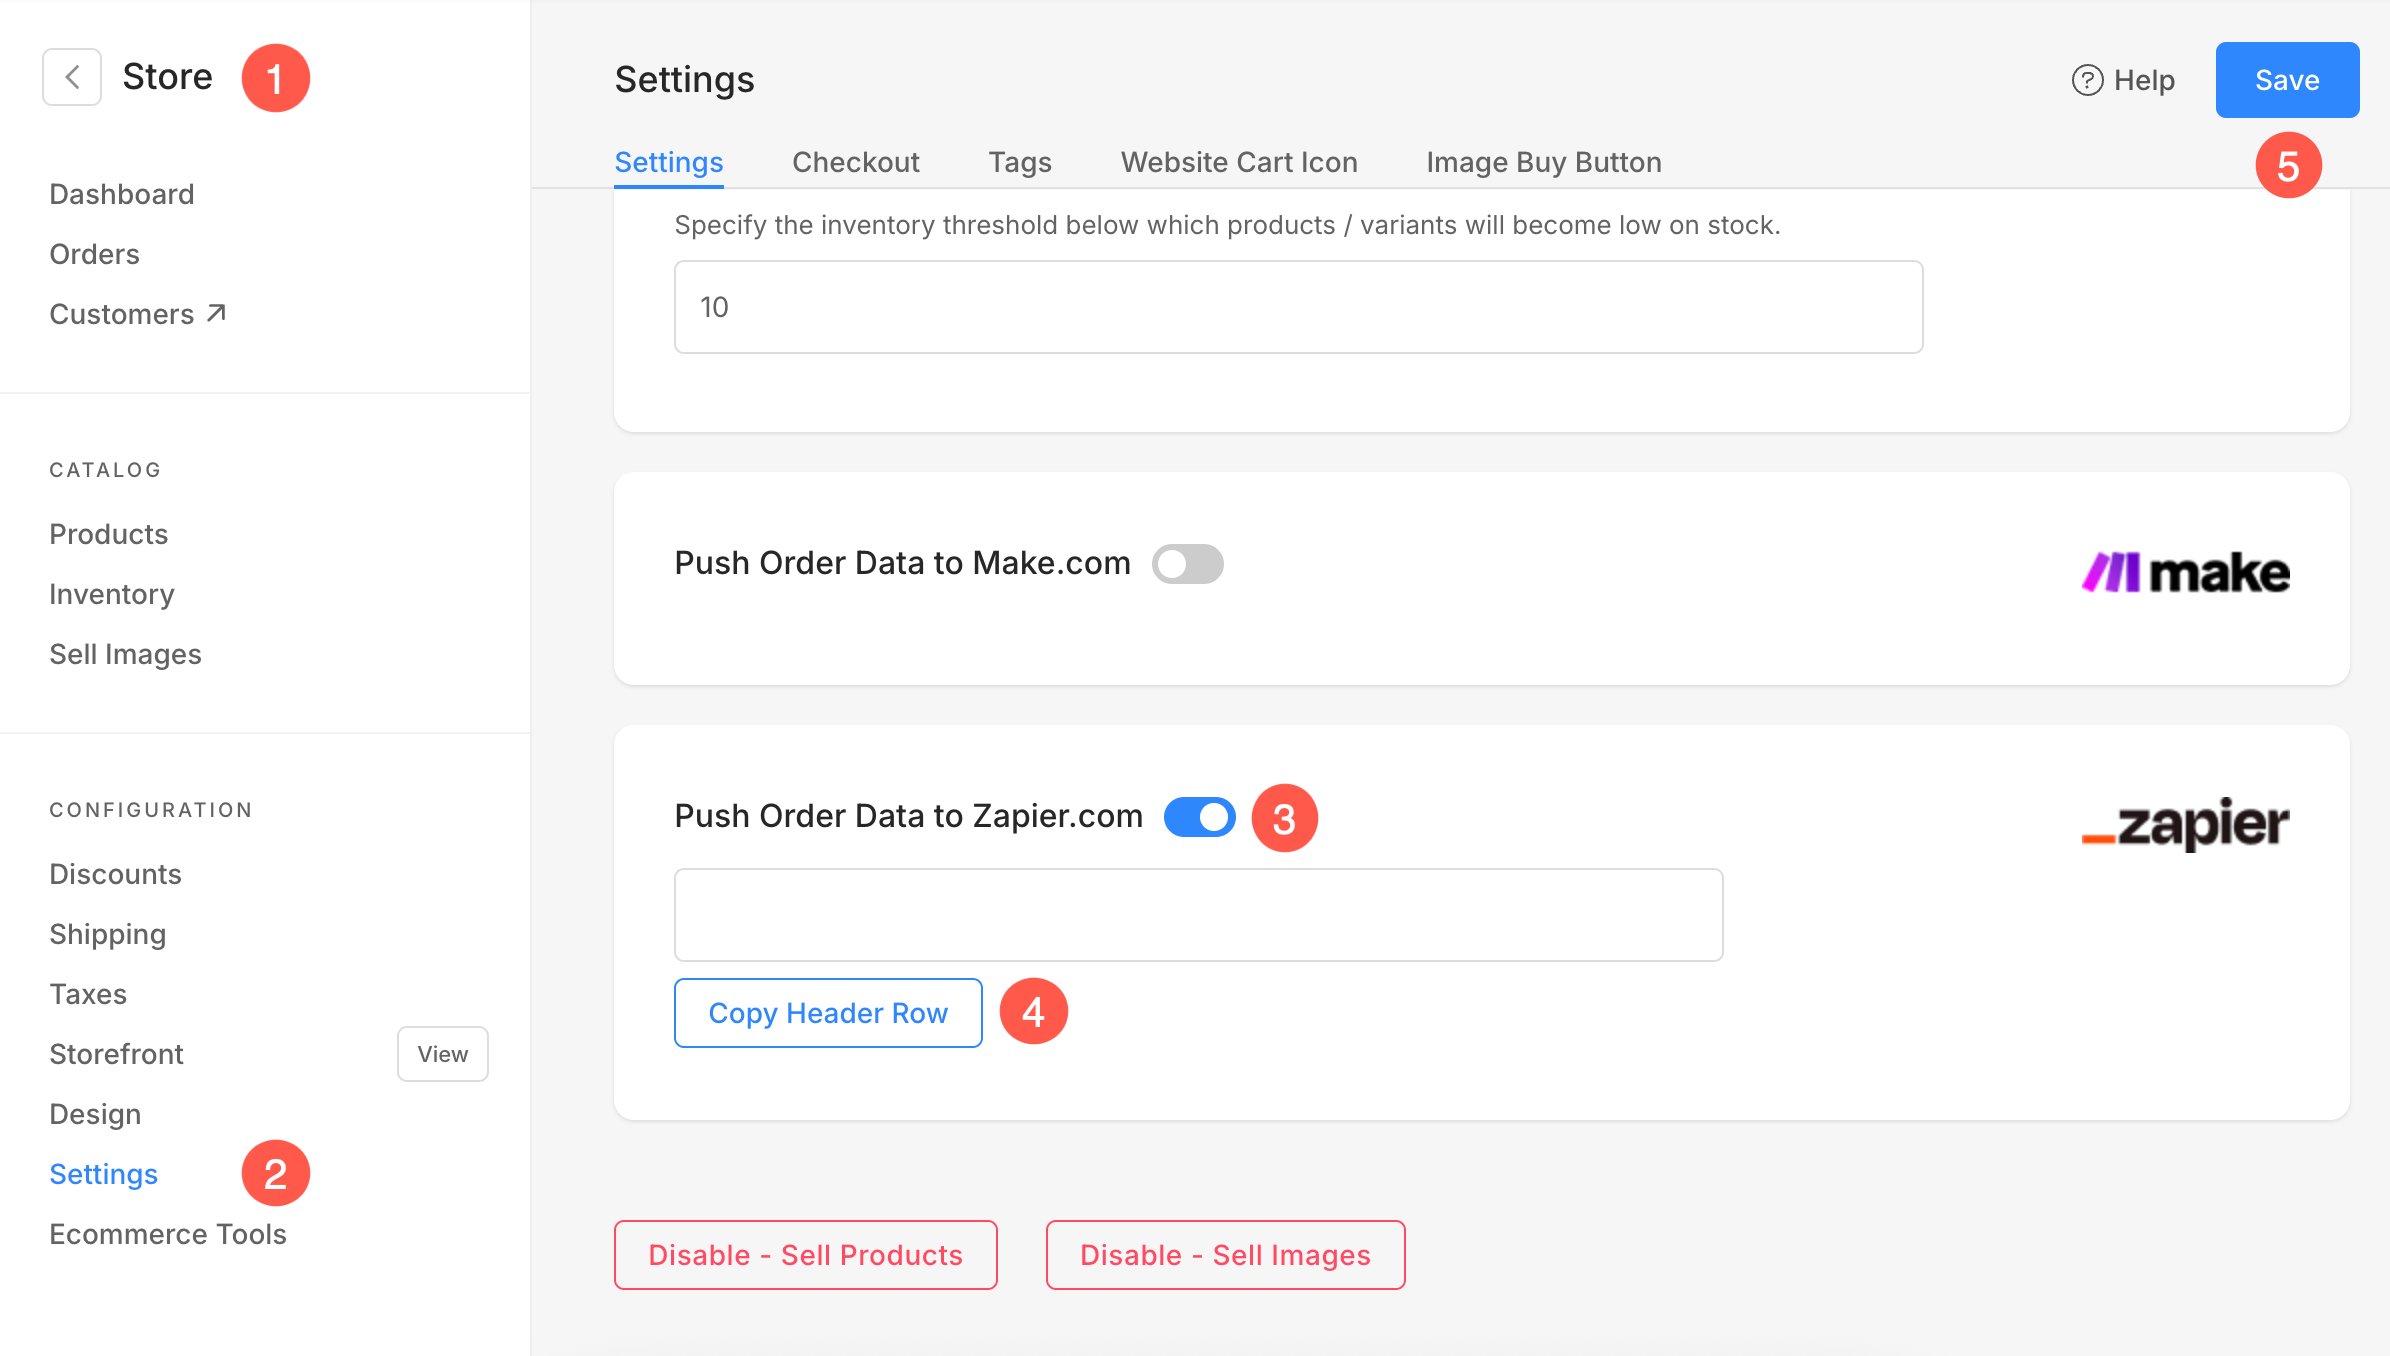Click the Make logo
2390x1356 pixels.
point(2185,573)
